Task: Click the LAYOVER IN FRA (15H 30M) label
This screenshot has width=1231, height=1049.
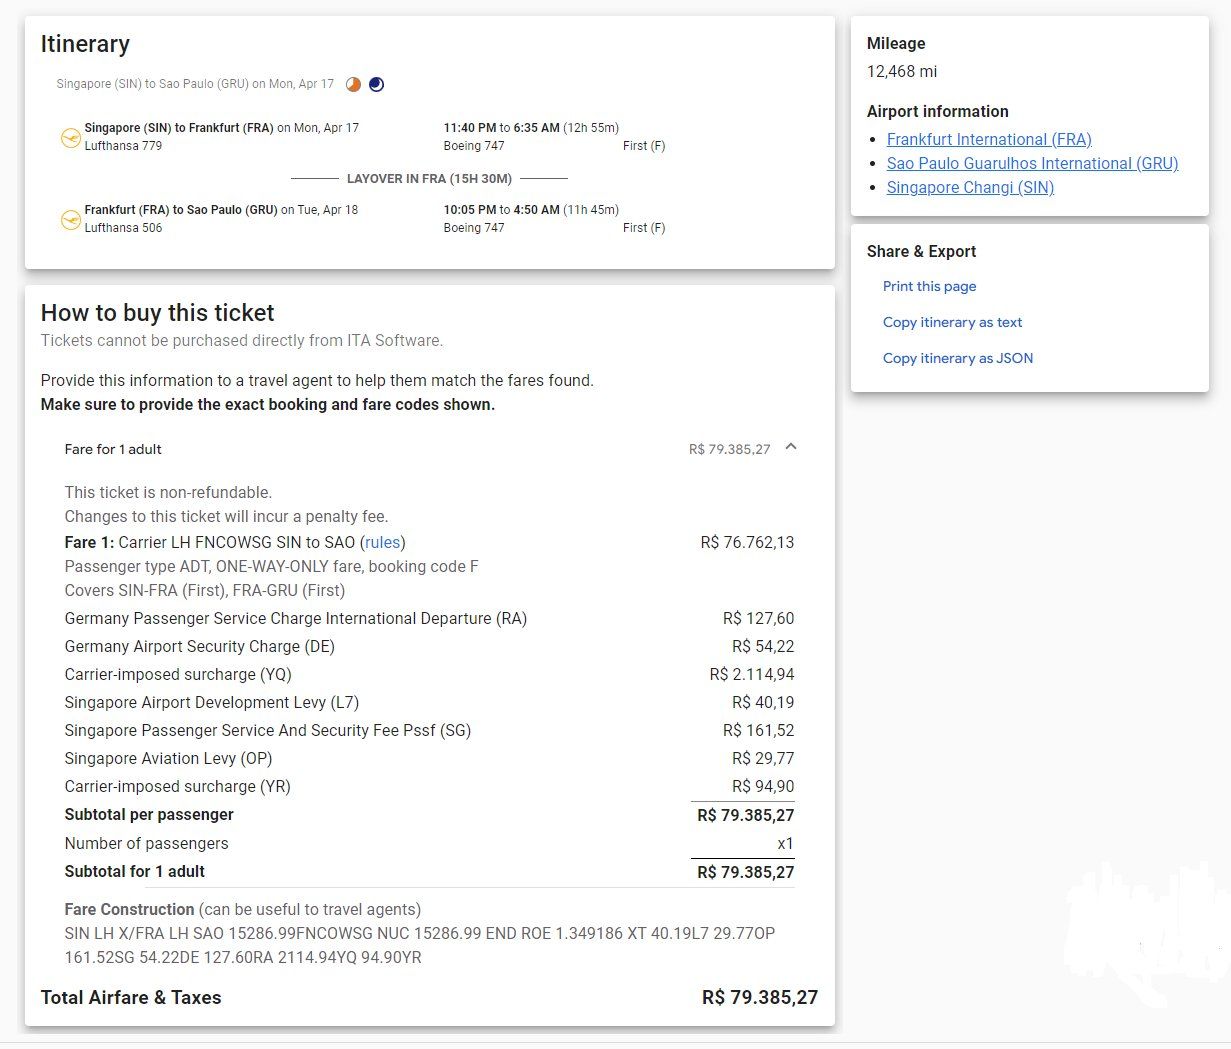Action: tap(429, 179)
